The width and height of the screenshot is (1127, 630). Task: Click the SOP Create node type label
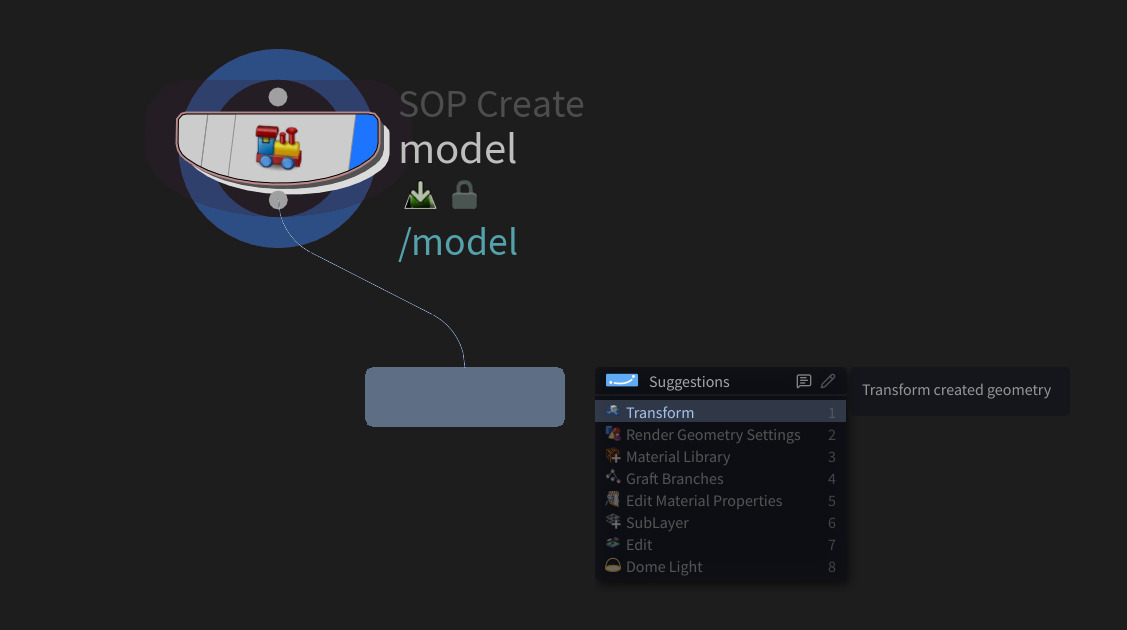492,104
